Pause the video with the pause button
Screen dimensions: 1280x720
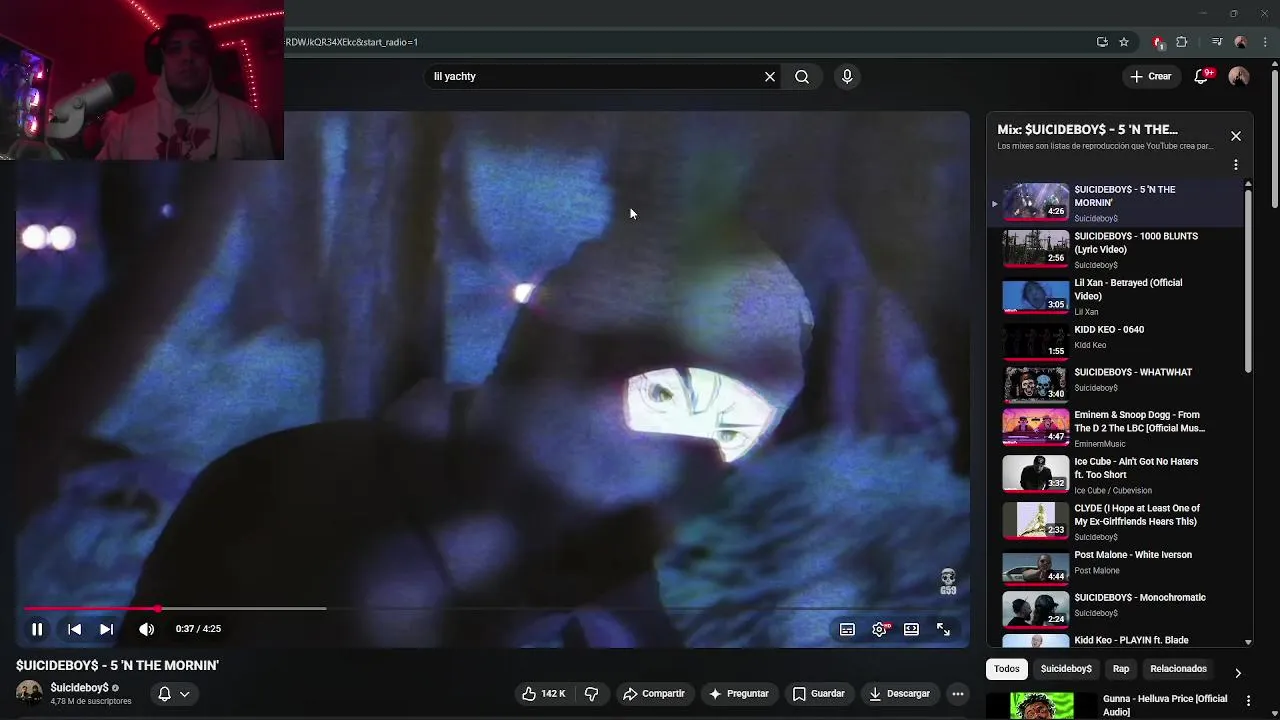click(37, 629)
